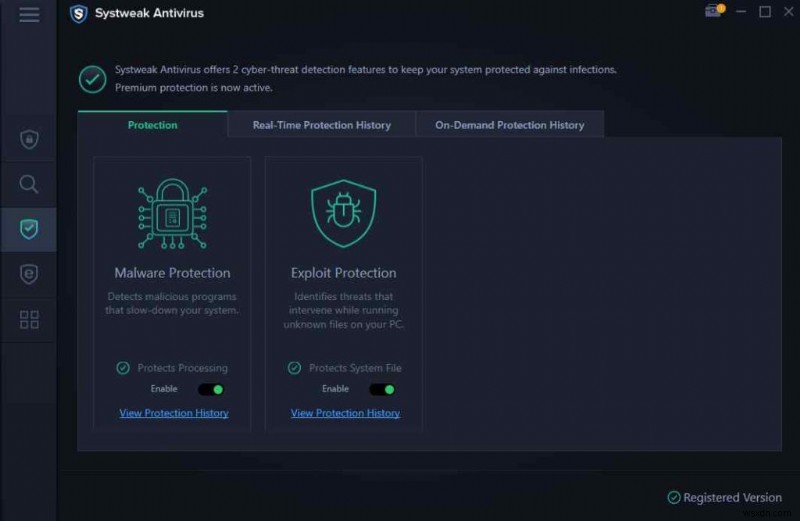This screenshot has height=521, width=800.
Task: Open the shield with 'e' web protection icon
Action: coord(29,274)
